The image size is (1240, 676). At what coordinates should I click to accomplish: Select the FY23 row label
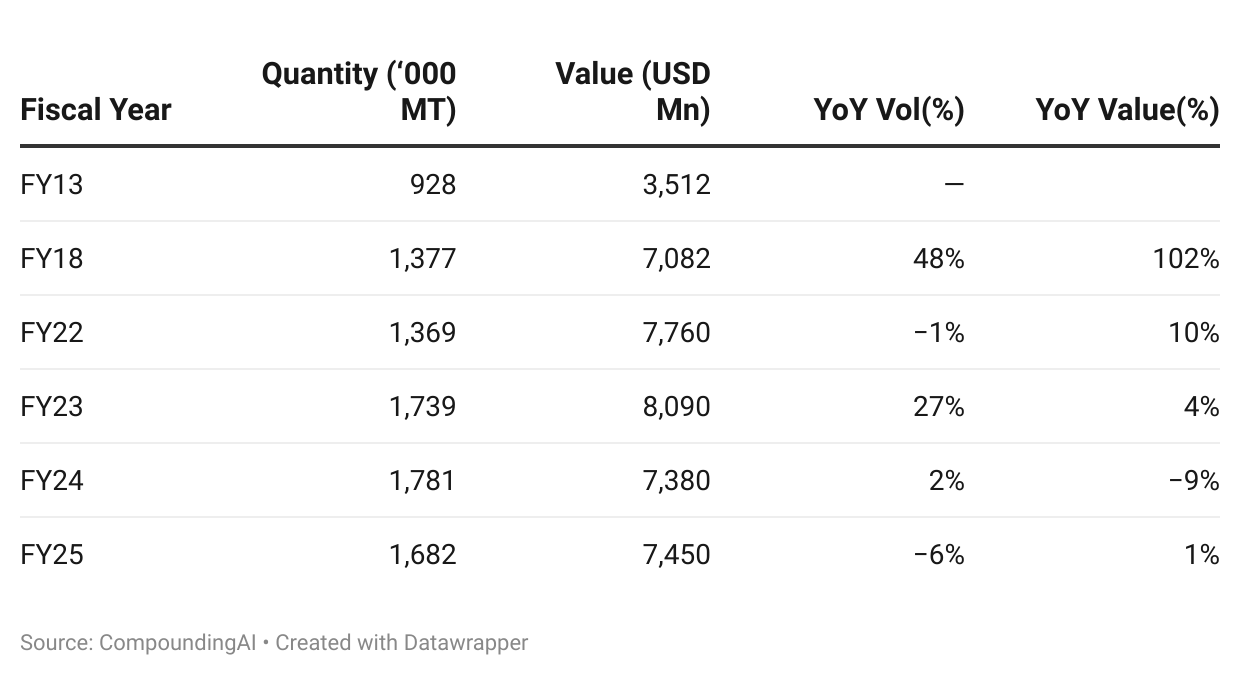tap(52, 406)
